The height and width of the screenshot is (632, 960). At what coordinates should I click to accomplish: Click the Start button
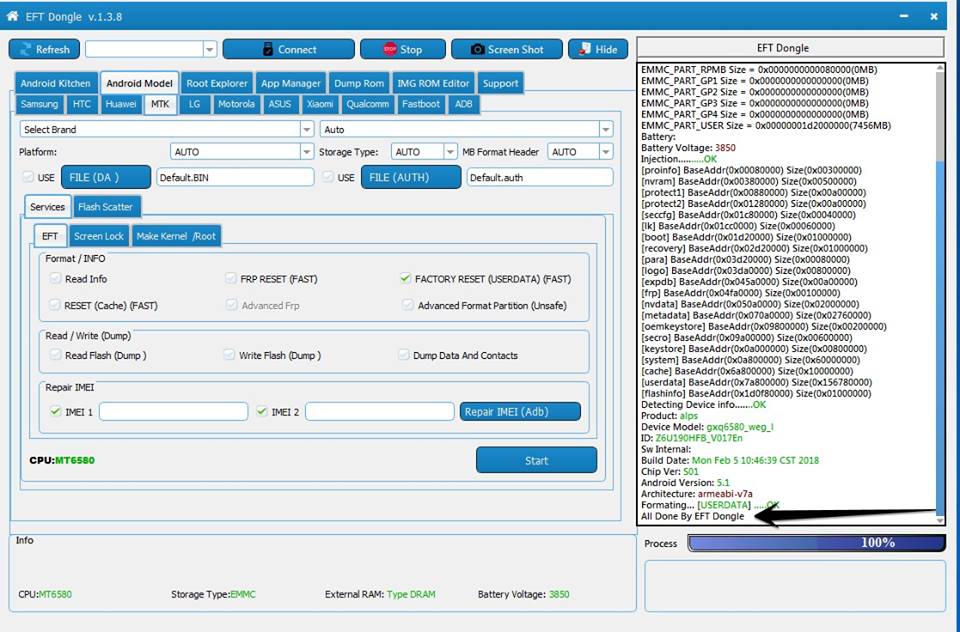pos(536,461)
